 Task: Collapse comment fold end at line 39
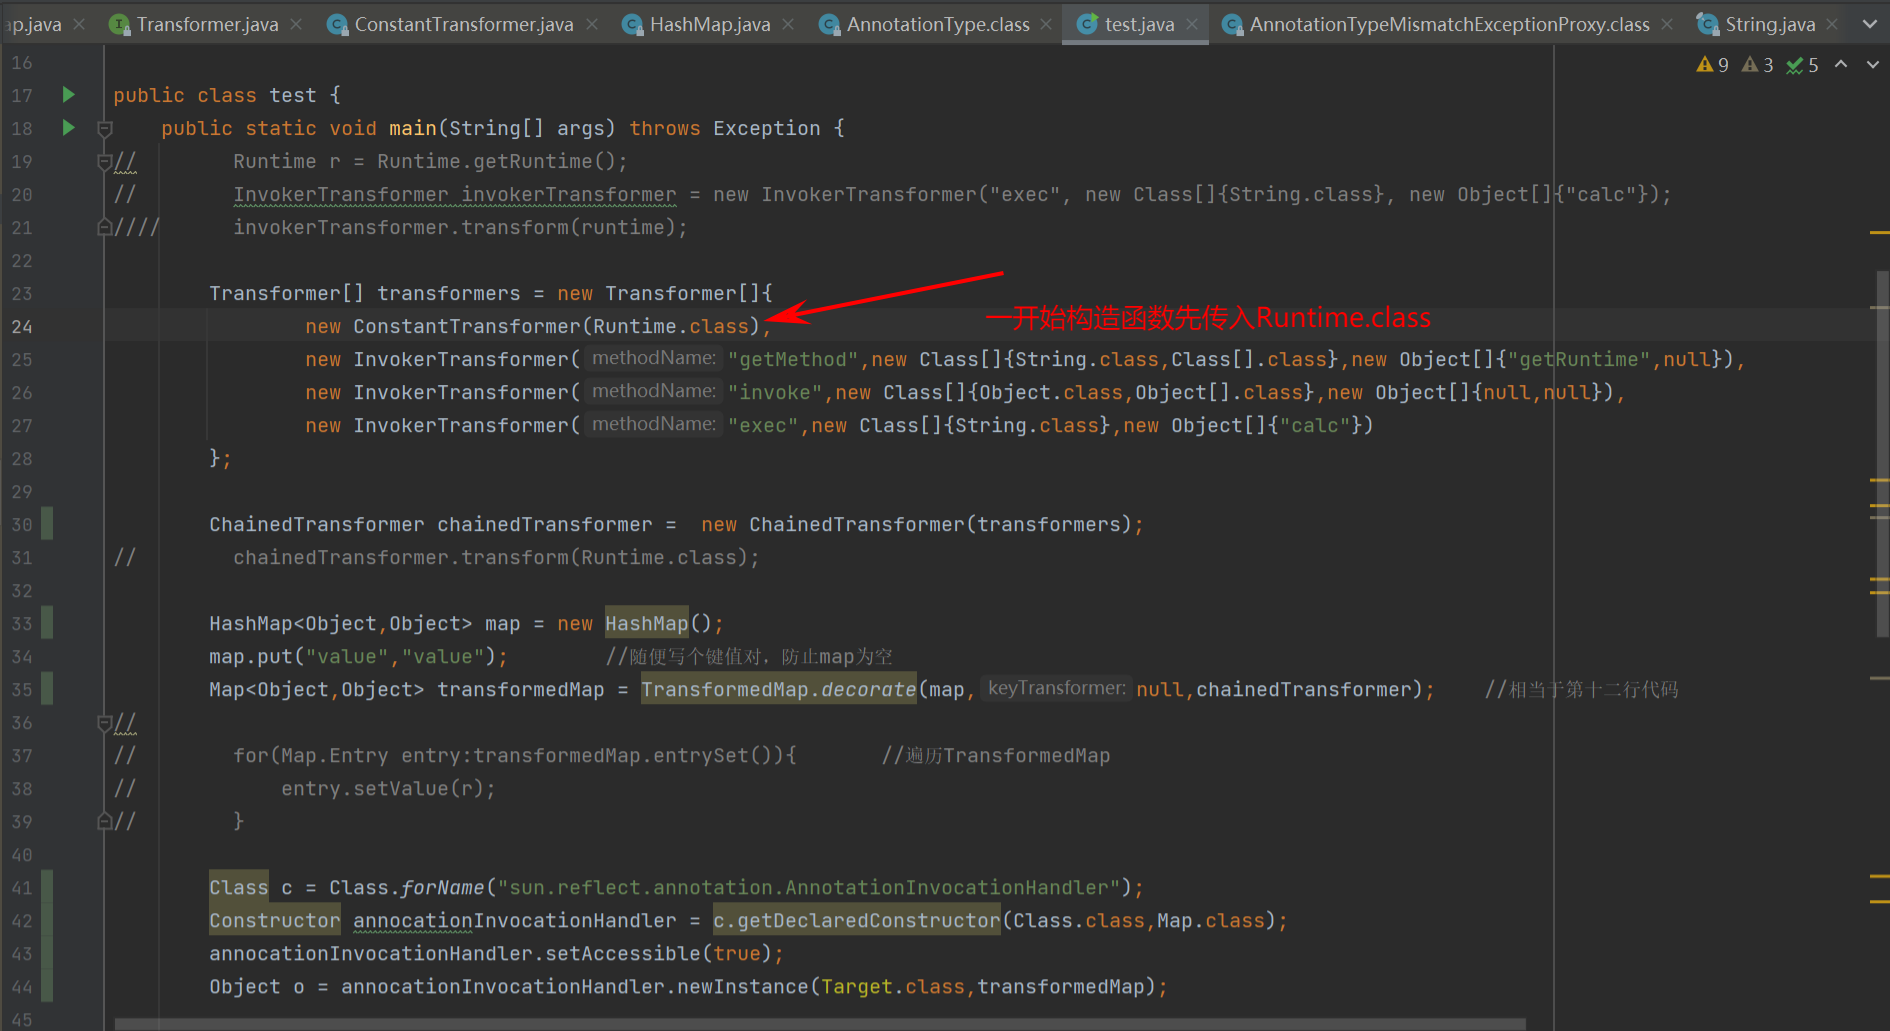pos(104,821)
